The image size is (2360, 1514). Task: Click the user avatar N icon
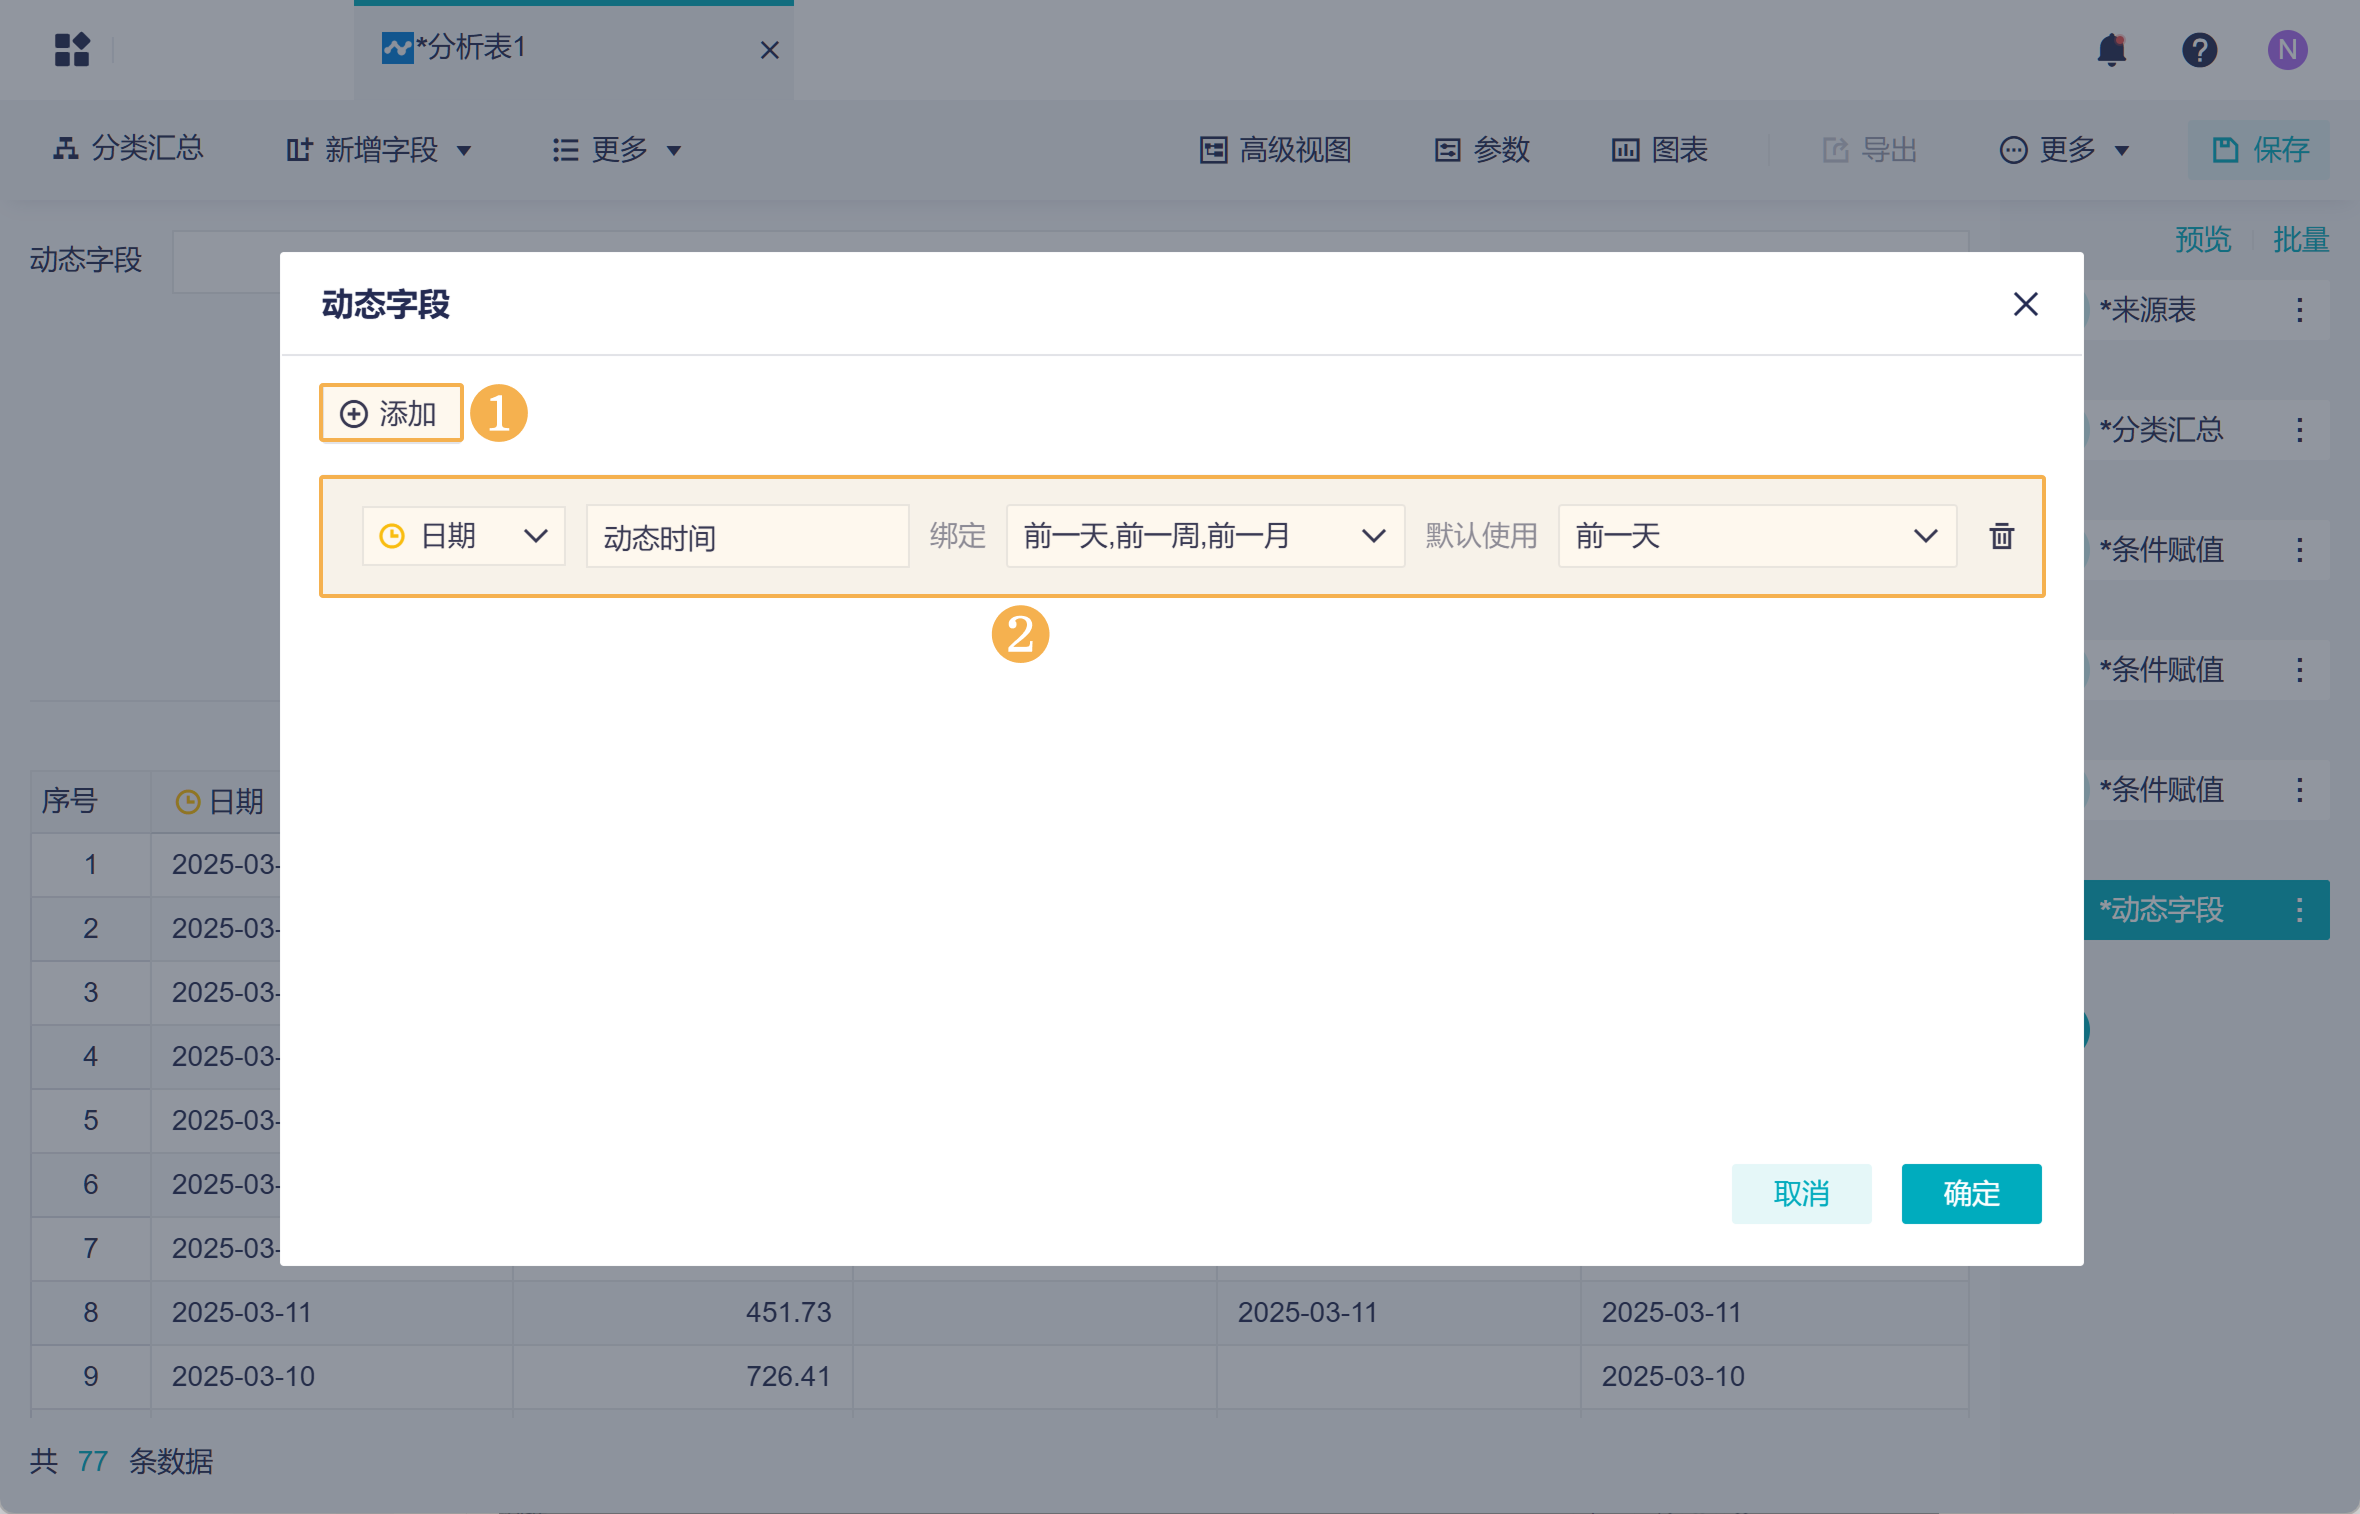tap(2287, 50)
